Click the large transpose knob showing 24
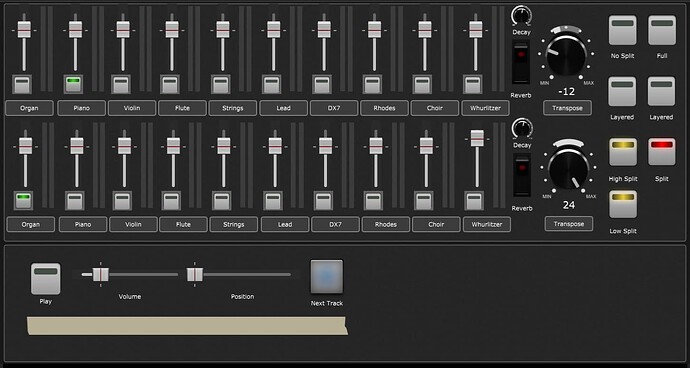The height and width of the screenshot is (368, 690). pos(569,169)
